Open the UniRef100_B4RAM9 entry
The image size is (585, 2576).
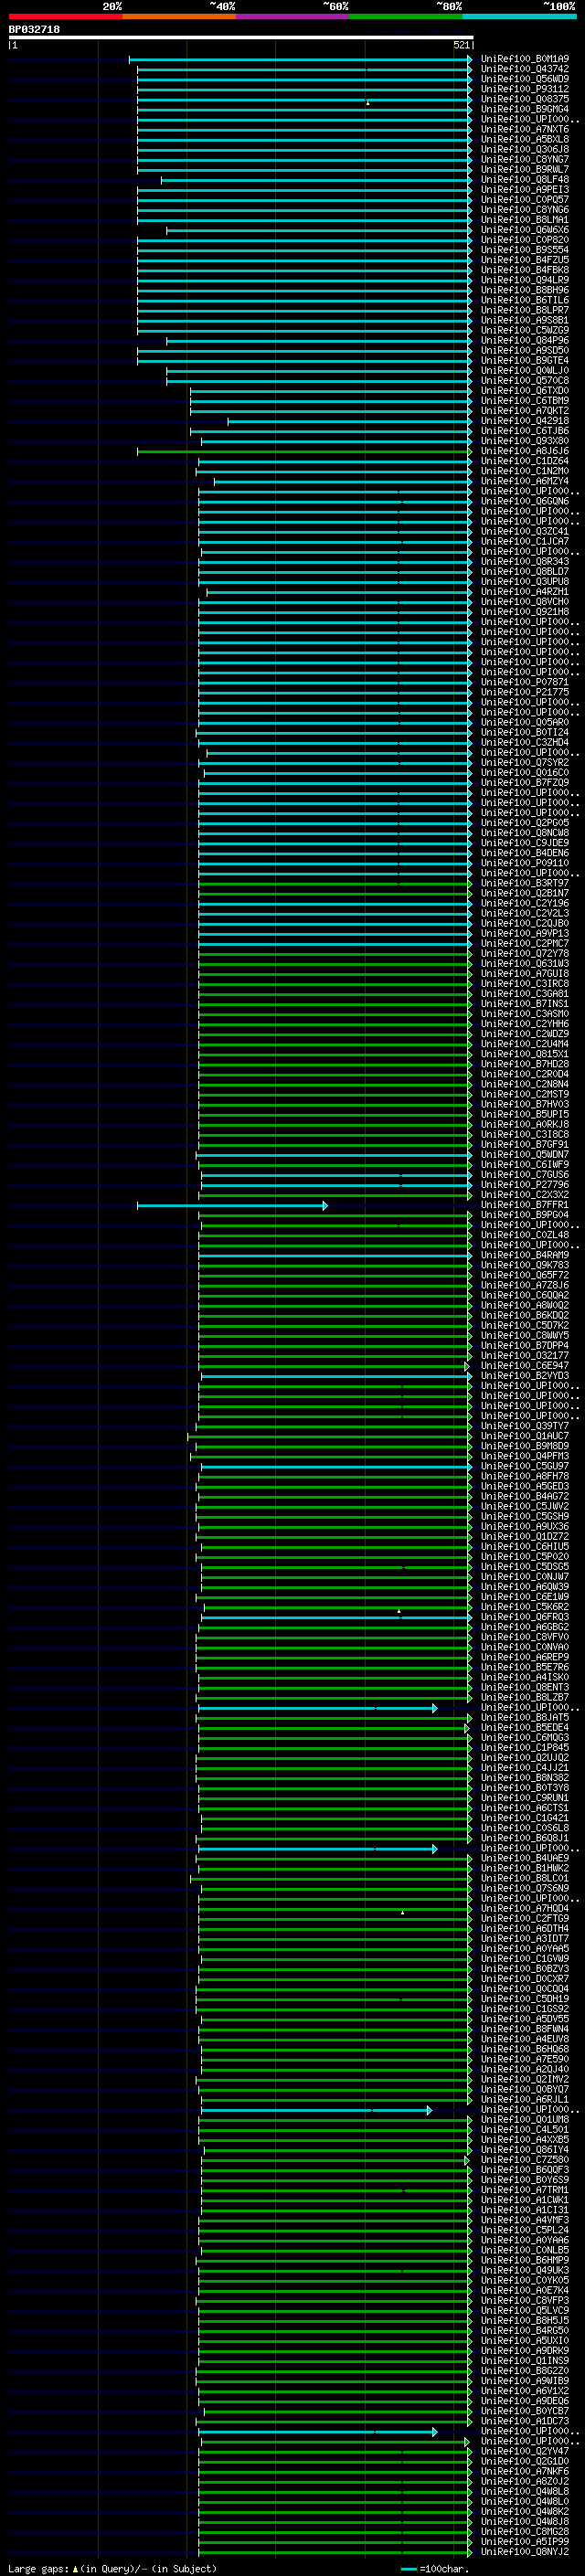[525, 1255]
